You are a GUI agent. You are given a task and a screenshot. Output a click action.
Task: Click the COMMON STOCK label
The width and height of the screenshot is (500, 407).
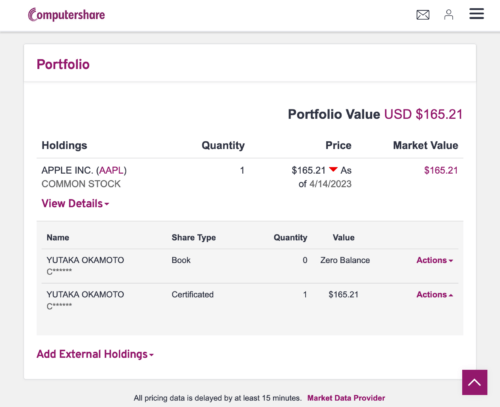click(81, 184)
